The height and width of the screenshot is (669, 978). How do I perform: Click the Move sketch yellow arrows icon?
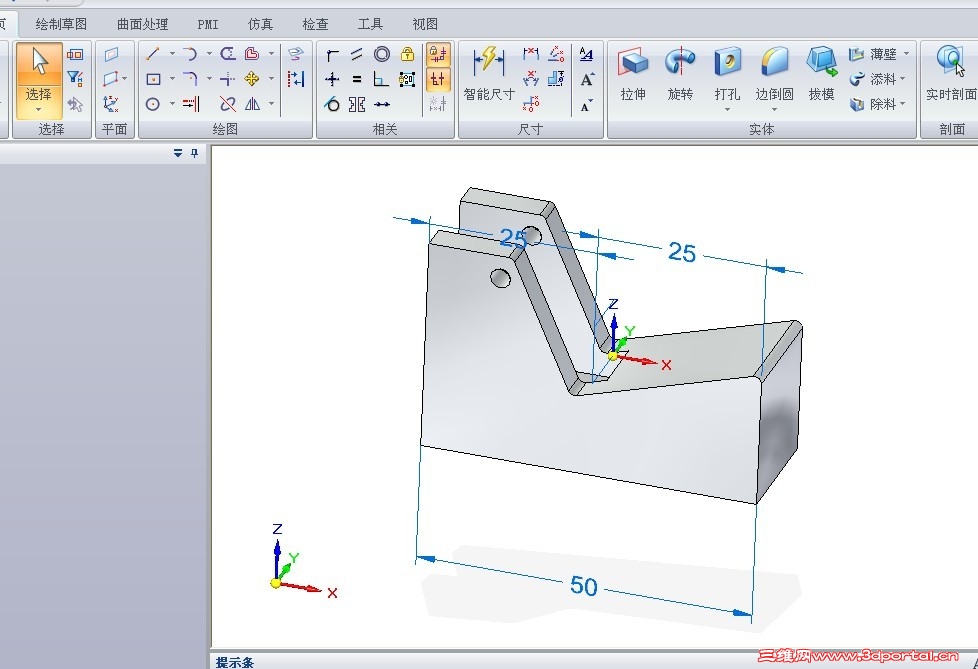pyautogui.click(x=252, y=79)
